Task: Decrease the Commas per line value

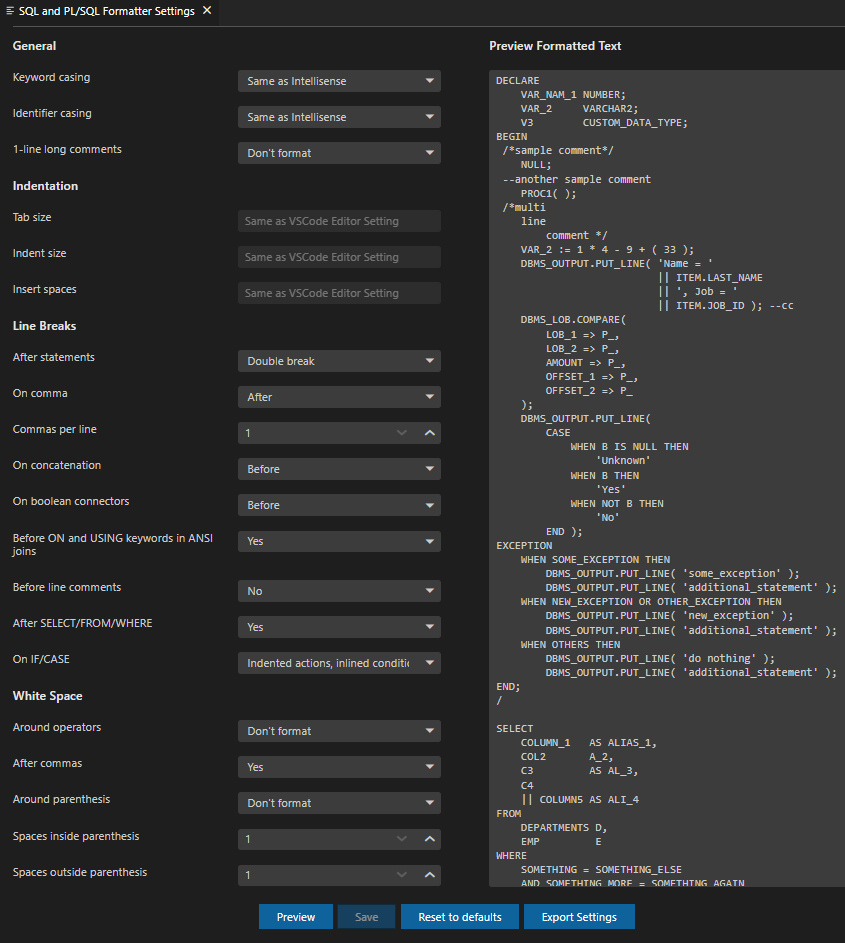Action: [x=402, y=433]
